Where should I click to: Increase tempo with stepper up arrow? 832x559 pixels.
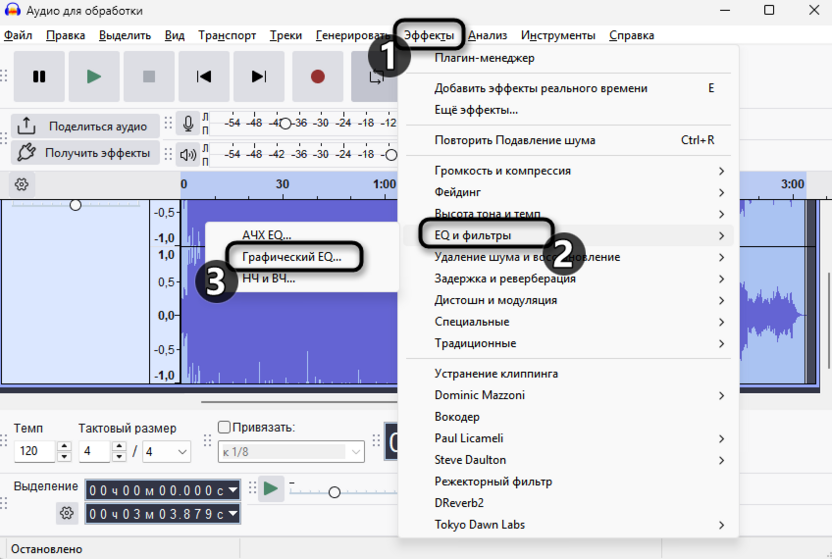(64, 446)
